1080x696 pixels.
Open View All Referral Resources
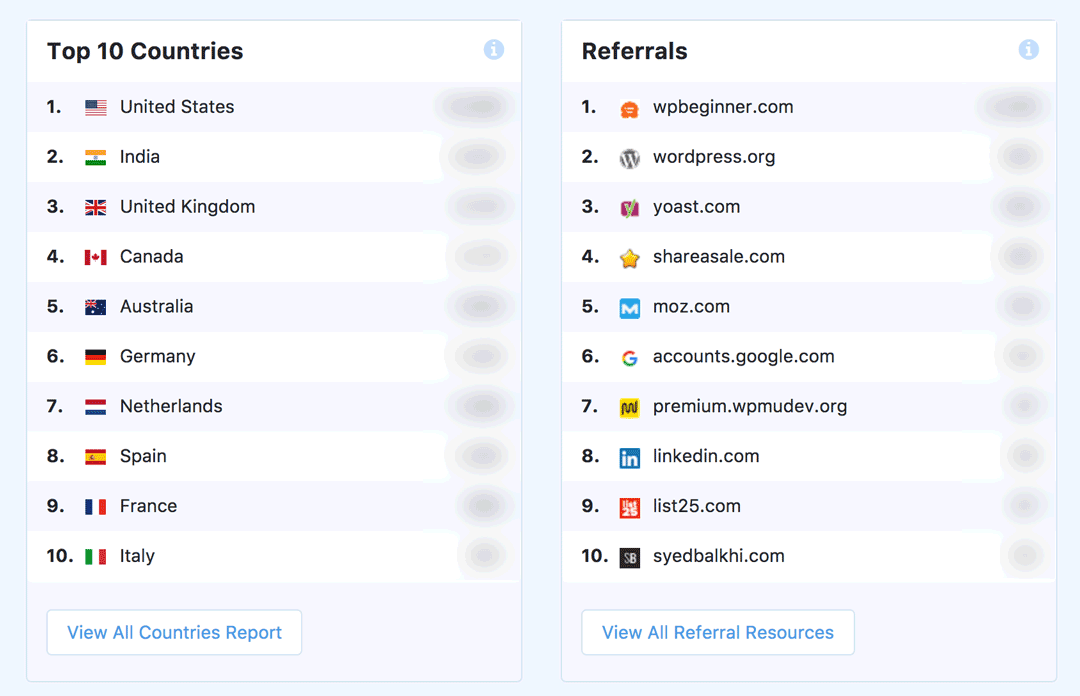tap(718, 632)
